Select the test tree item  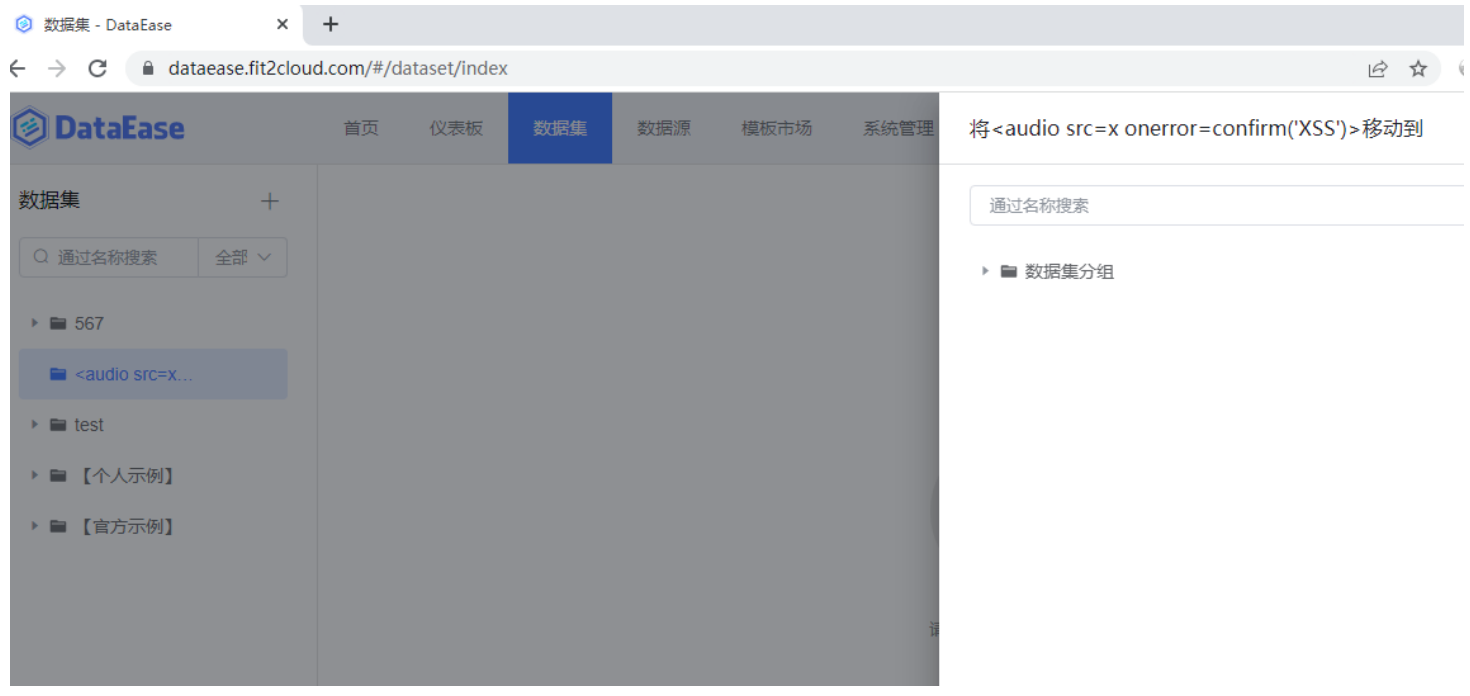[x=153, y=425]
